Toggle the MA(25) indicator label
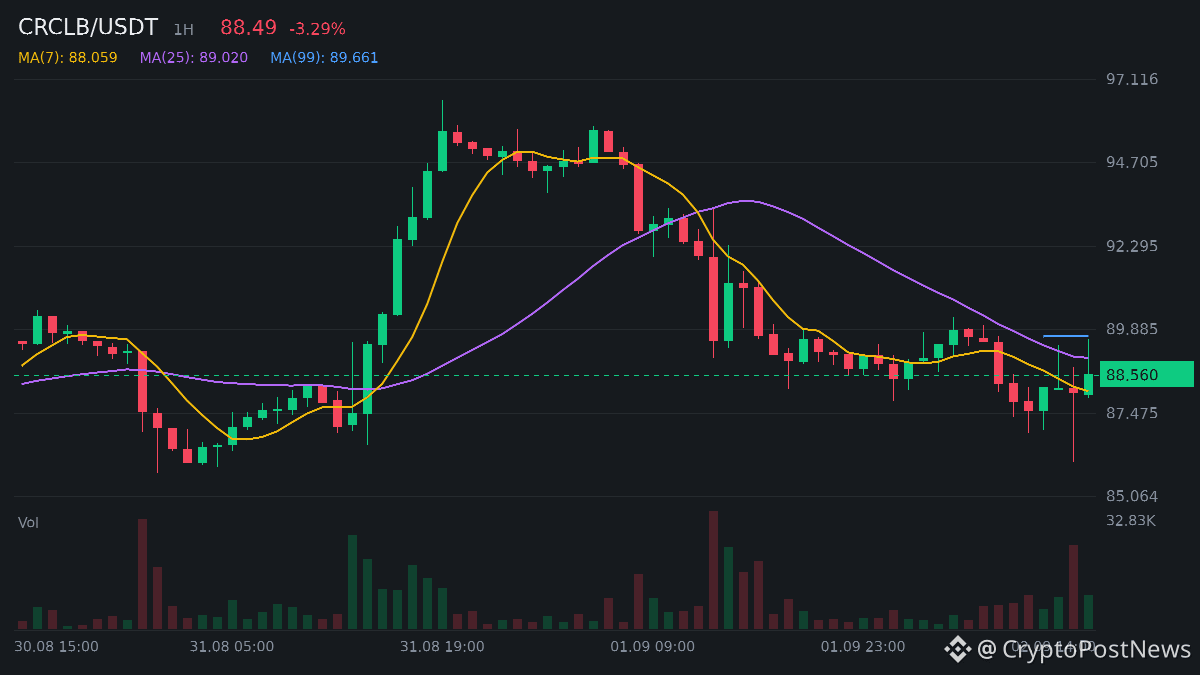 (x=194, y=58)
